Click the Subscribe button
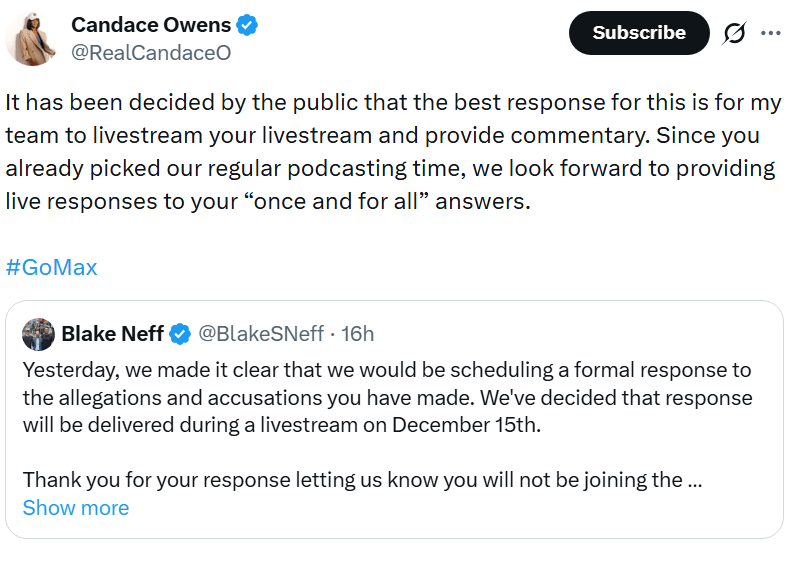This screenshot has width=798, height=562. (x=639, y=33)
